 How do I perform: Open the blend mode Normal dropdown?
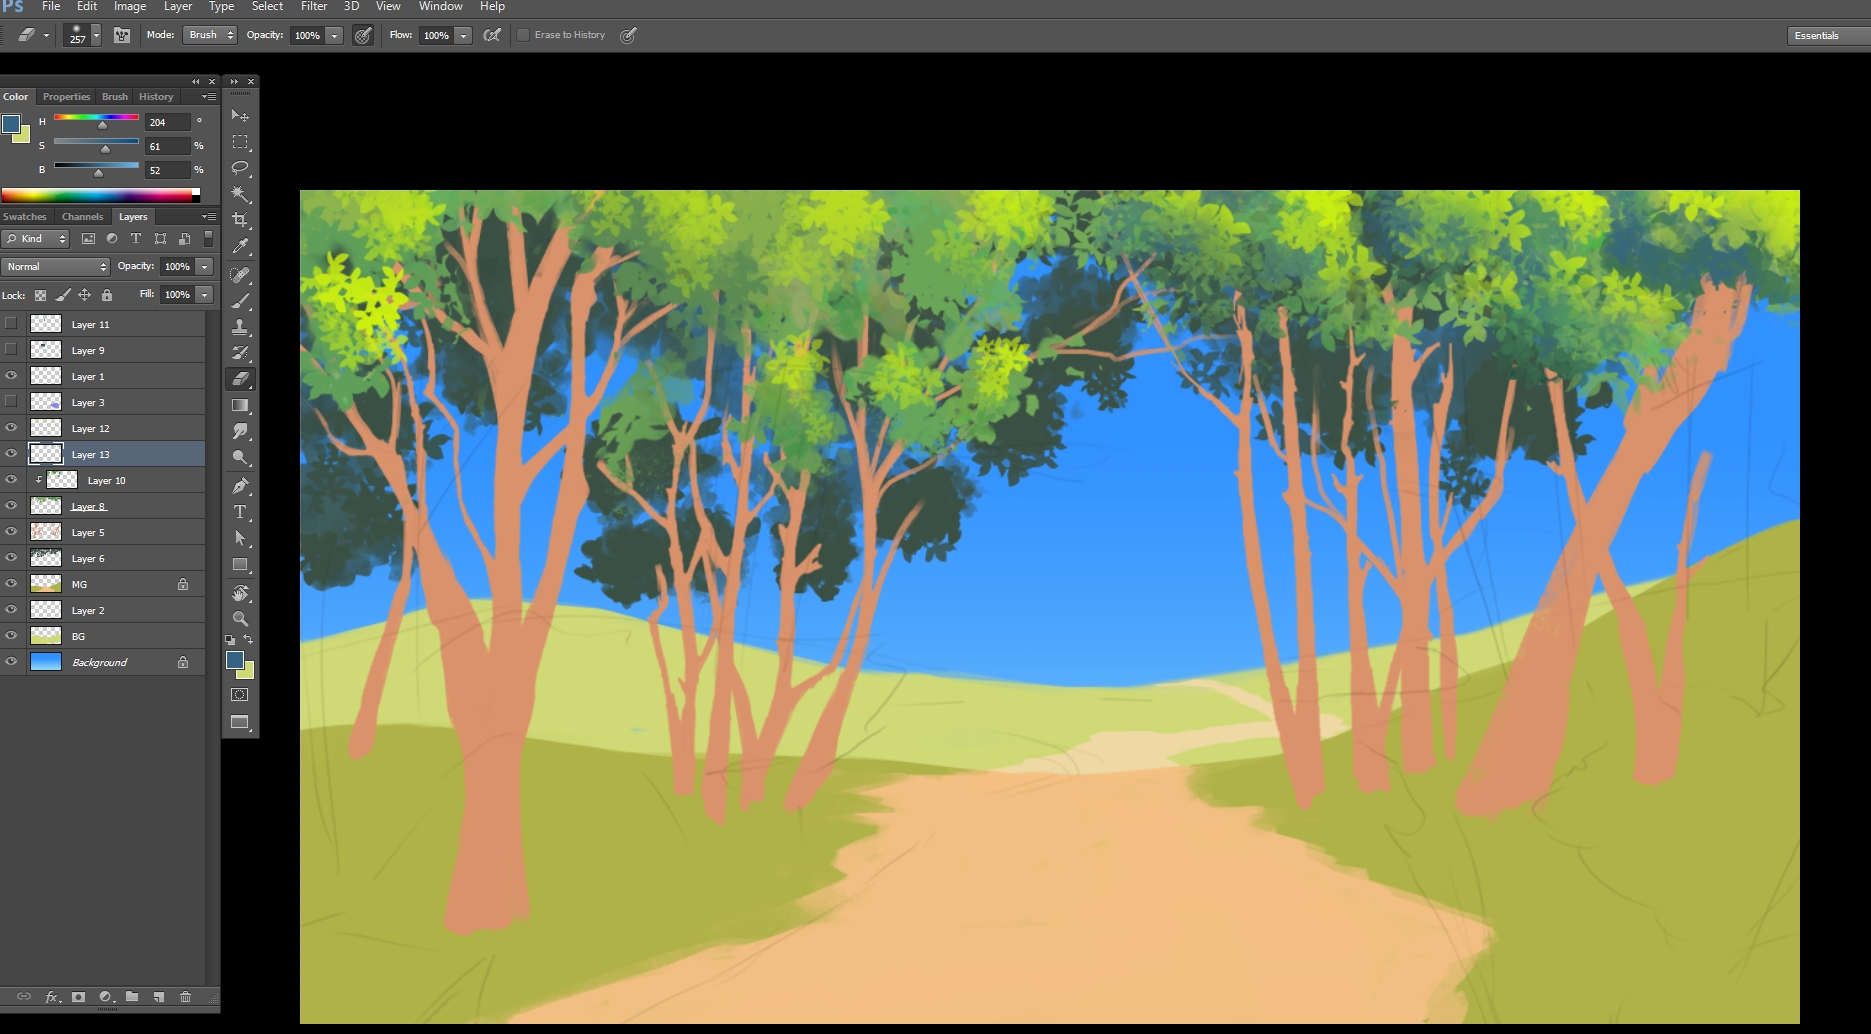[x=55, y=267]
